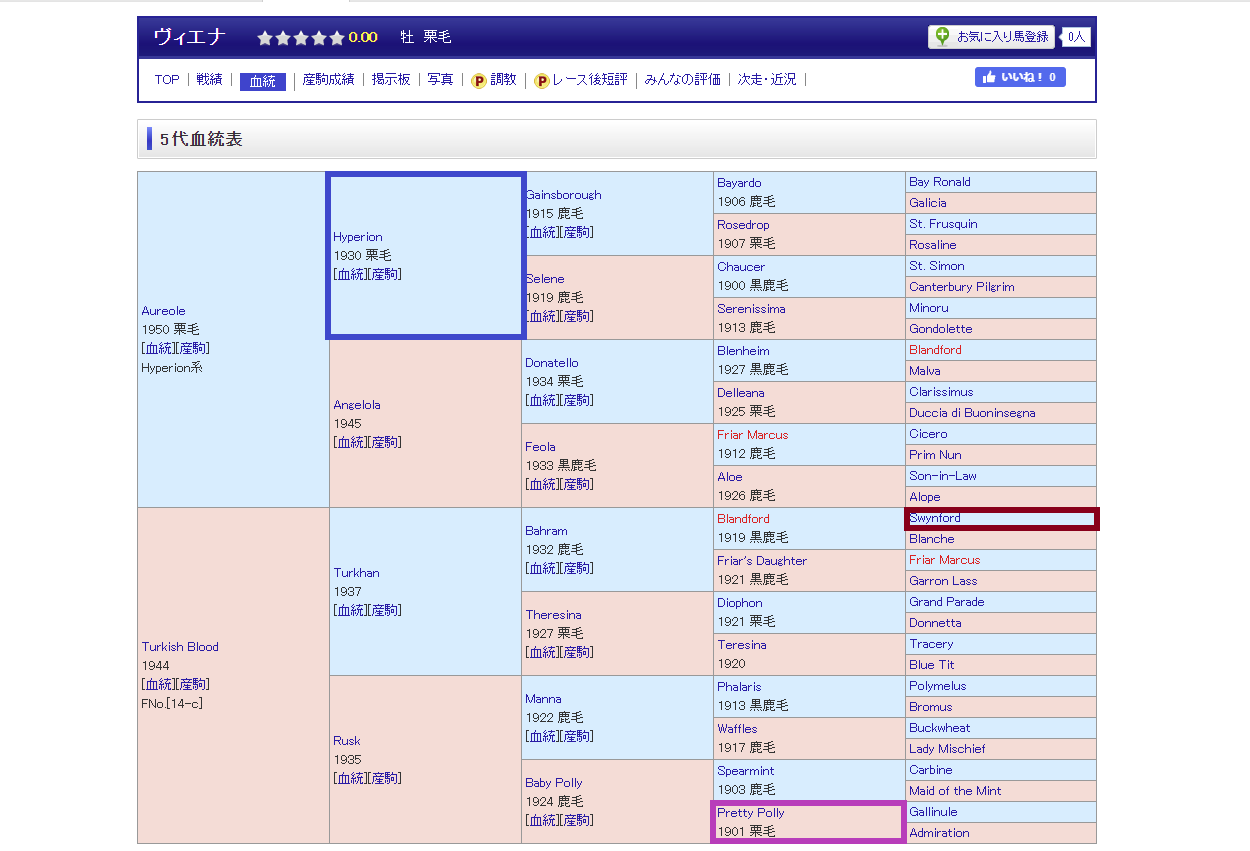Viewport: 1250px width, 851px height.
Task: Switch to the 戦績 tab
Action: click(x=209, y=79)
